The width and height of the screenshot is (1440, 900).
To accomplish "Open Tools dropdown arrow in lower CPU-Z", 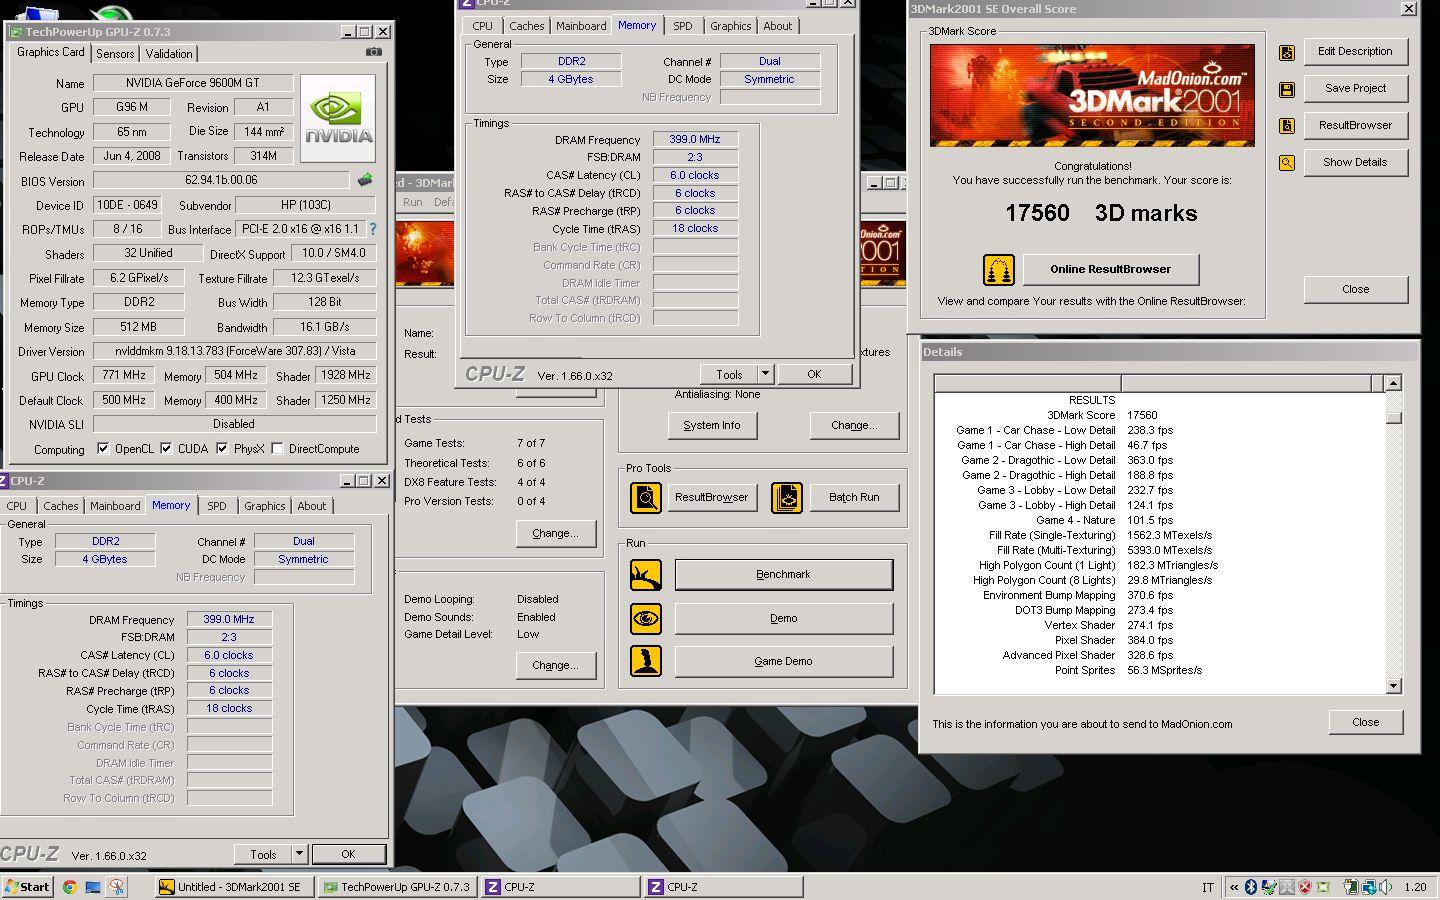I will (299, 854).
